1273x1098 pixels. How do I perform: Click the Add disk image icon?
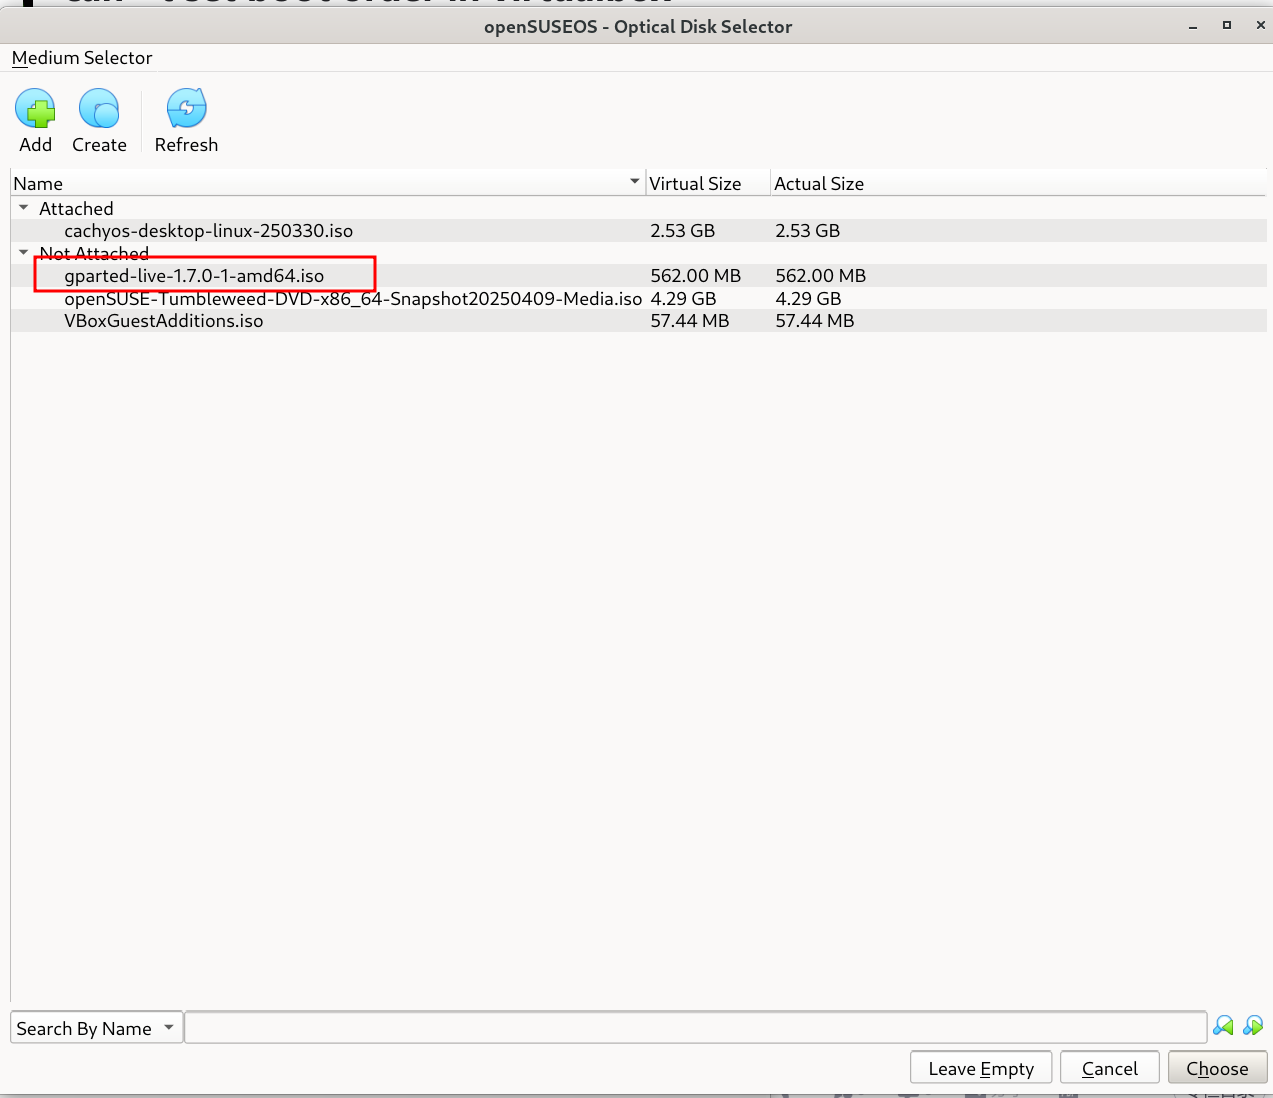click(36, 108)
